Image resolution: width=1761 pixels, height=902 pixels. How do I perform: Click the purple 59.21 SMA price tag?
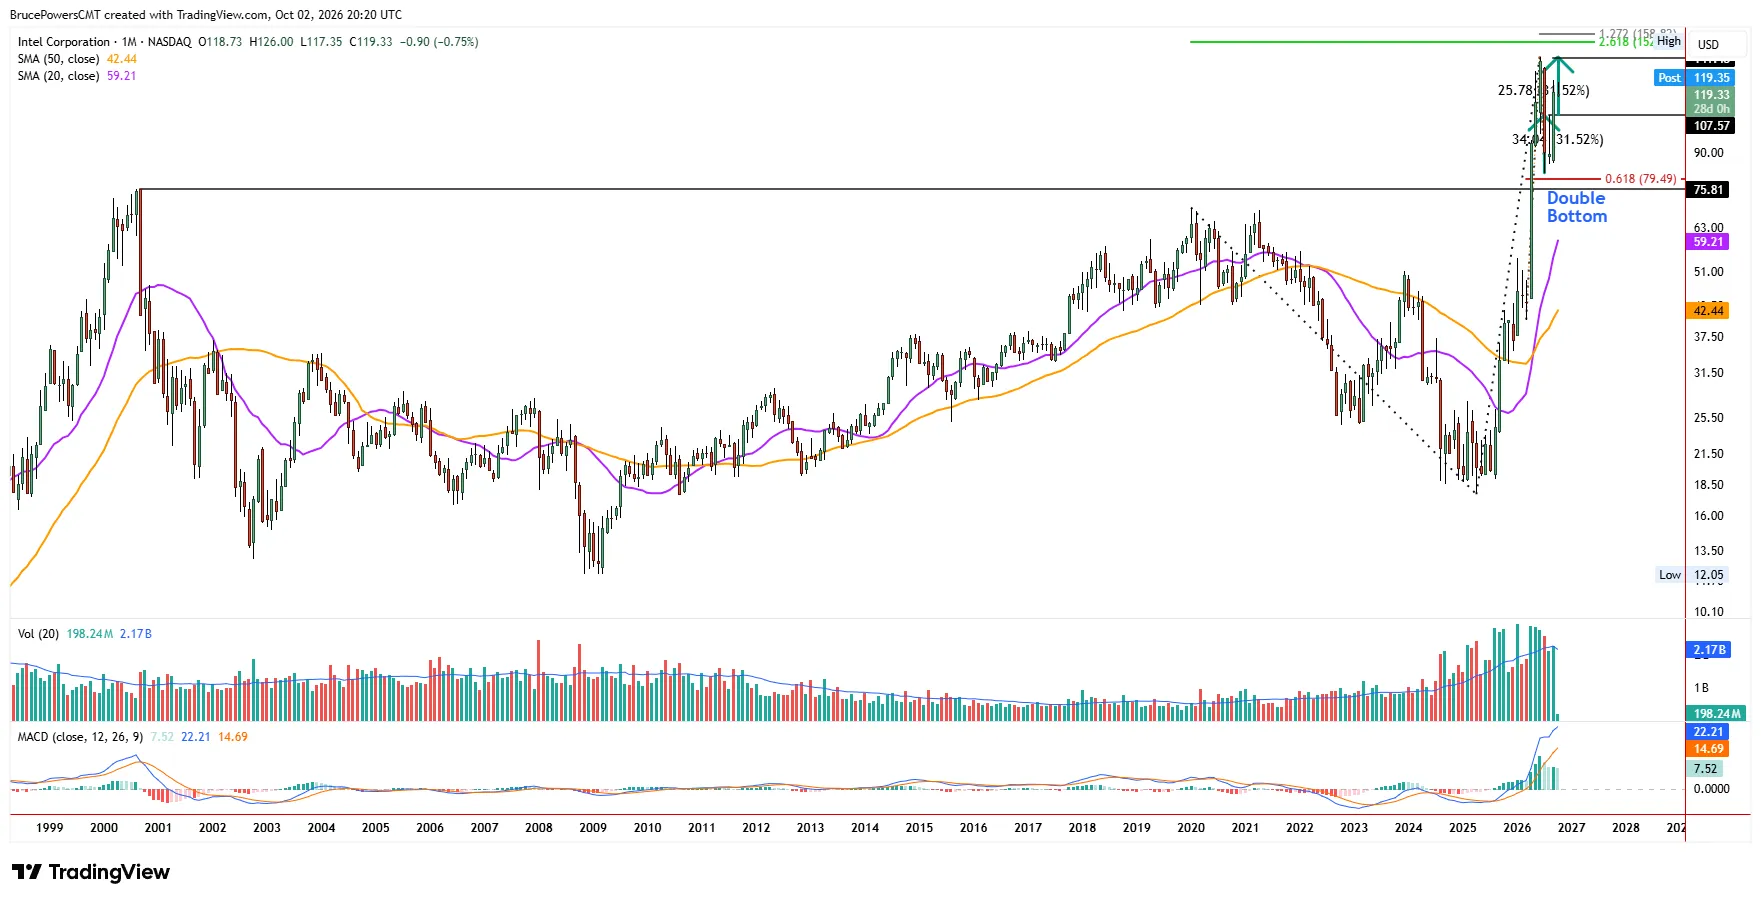pyautogui.click(x=1708, y=242)
